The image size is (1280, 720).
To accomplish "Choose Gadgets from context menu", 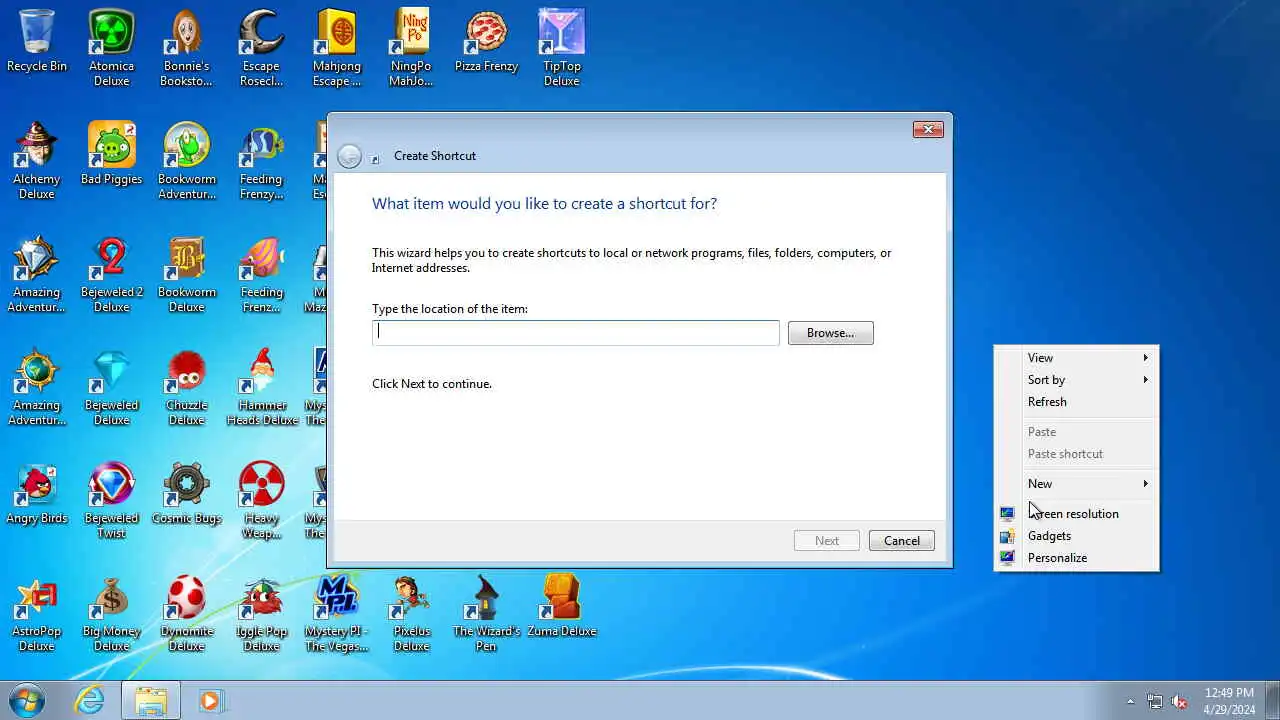I will pyautogui.click(x=1076, y=536).
